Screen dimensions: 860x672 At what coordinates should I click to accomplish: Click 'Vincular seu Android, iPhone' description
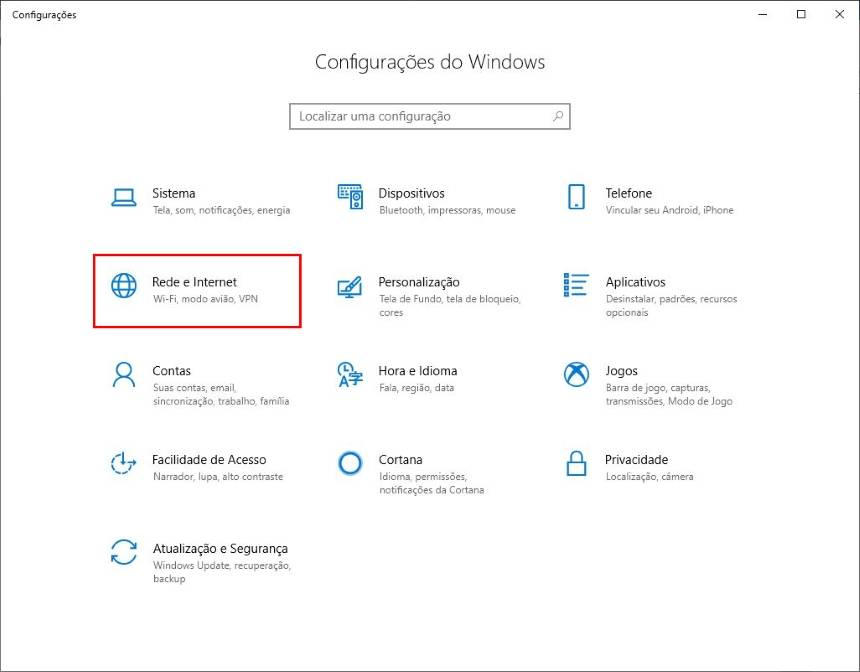click(669, 210)
